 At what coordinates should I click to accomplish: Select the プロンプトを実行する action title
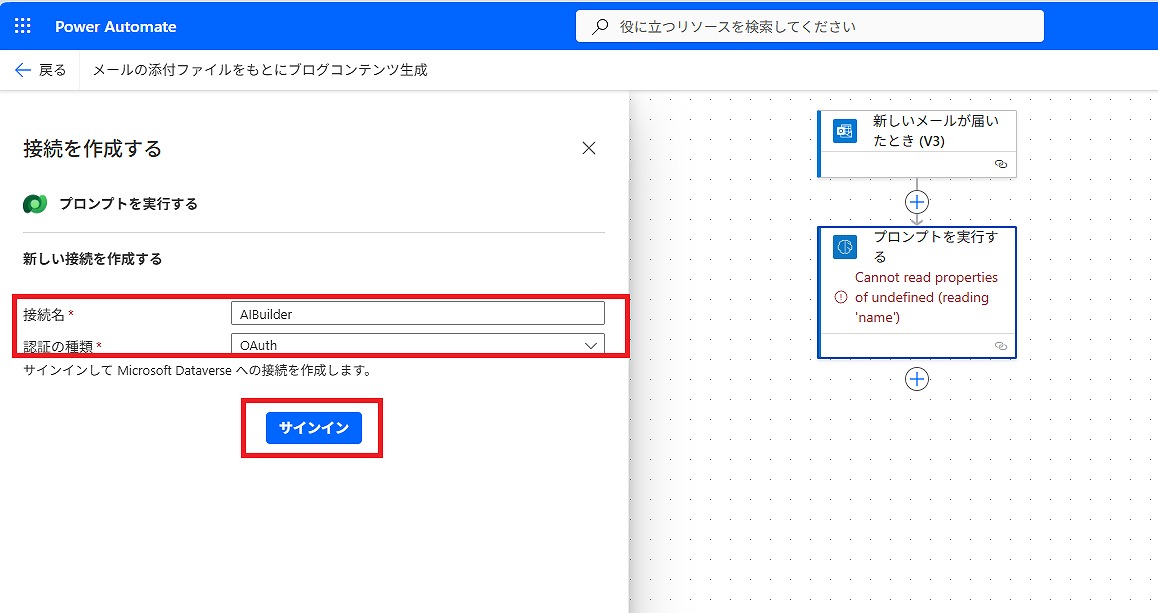(x=936, y=246)
